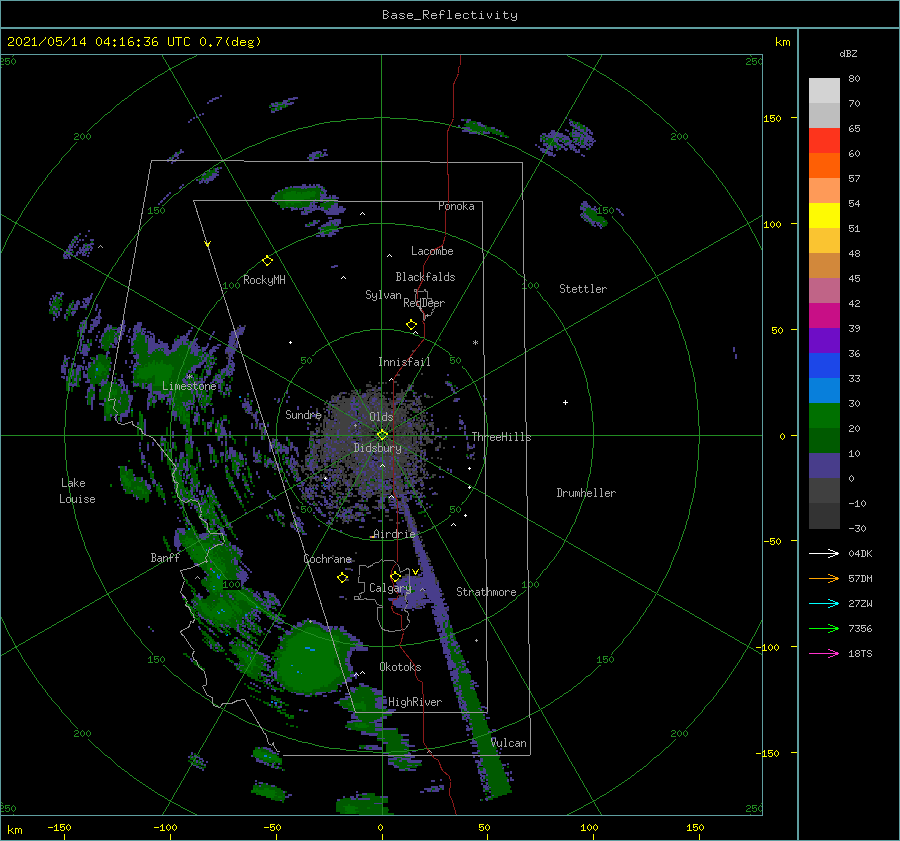This screenshot has width=900, height=841.
Task: Click the Stettler label
Action: [x=583, y=289]
